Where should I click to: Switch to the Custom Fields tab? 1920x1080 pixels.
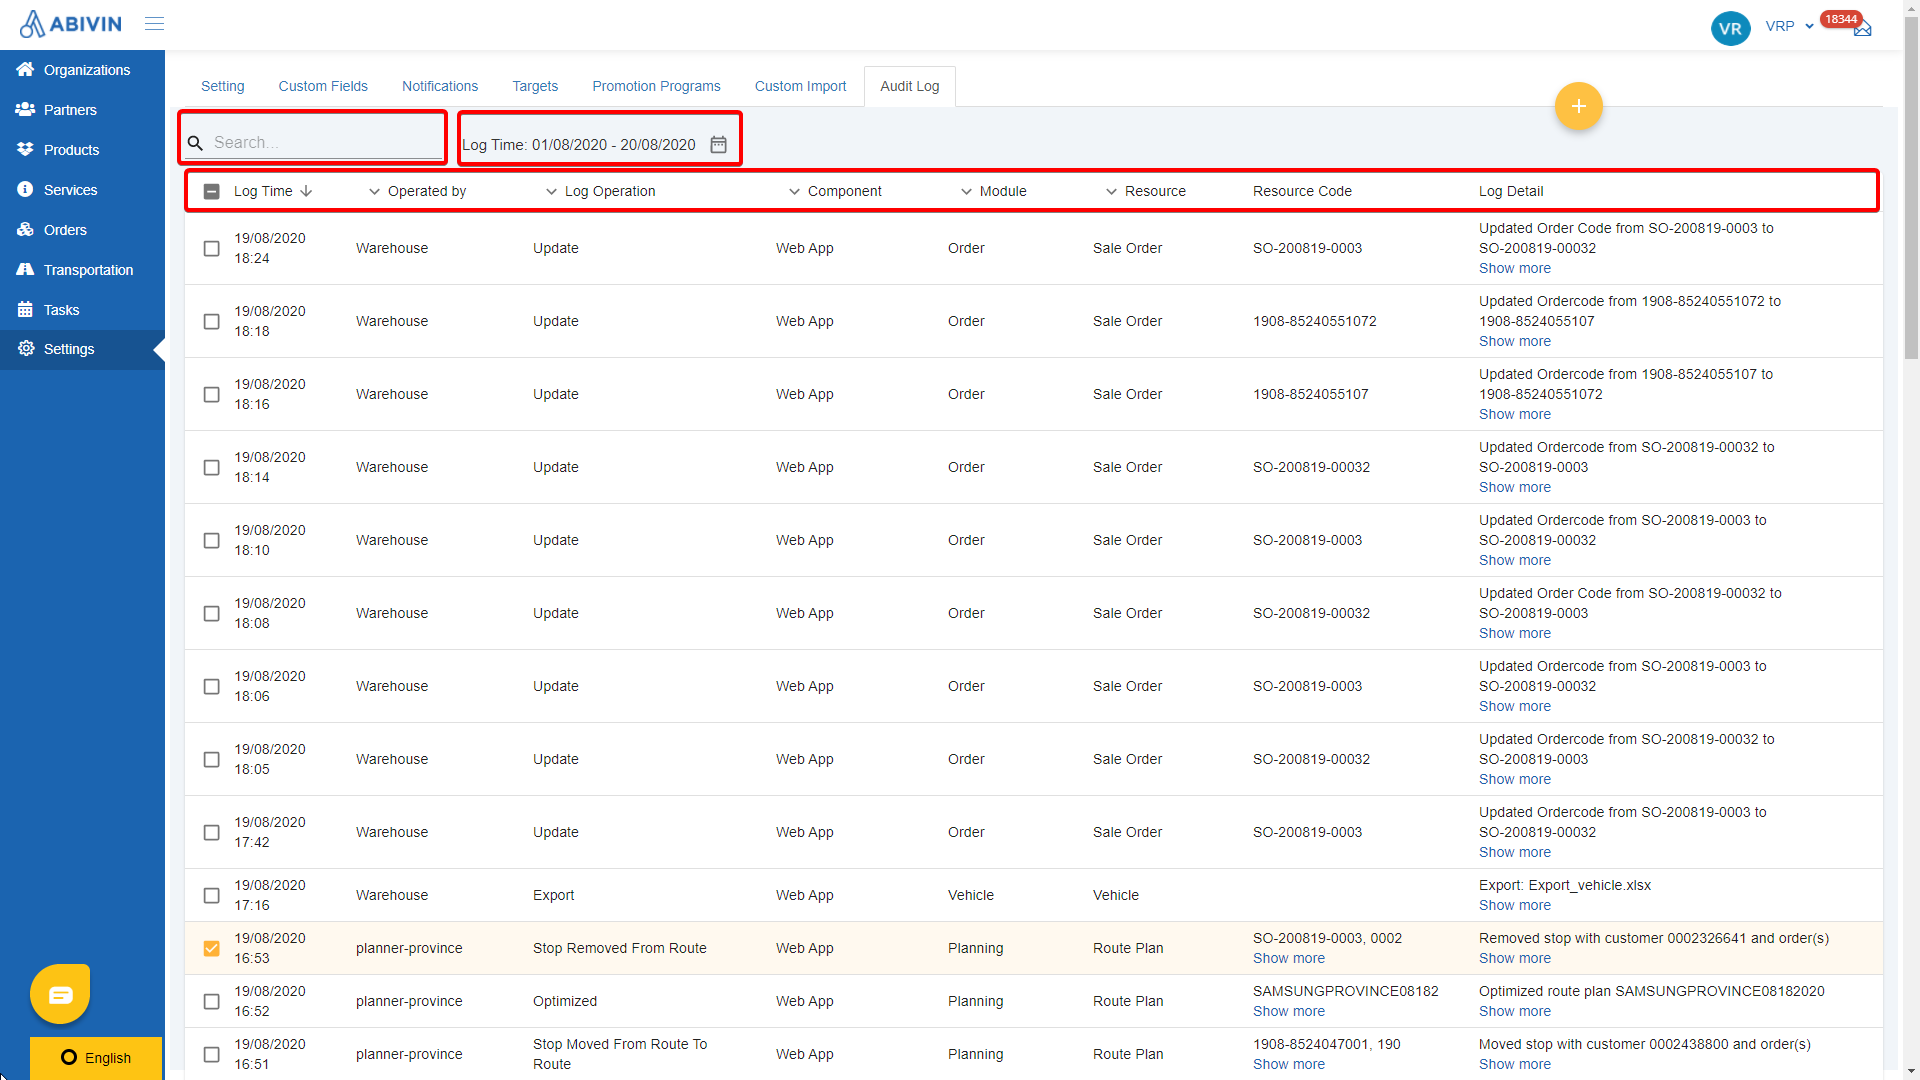(x=323, y=86)
